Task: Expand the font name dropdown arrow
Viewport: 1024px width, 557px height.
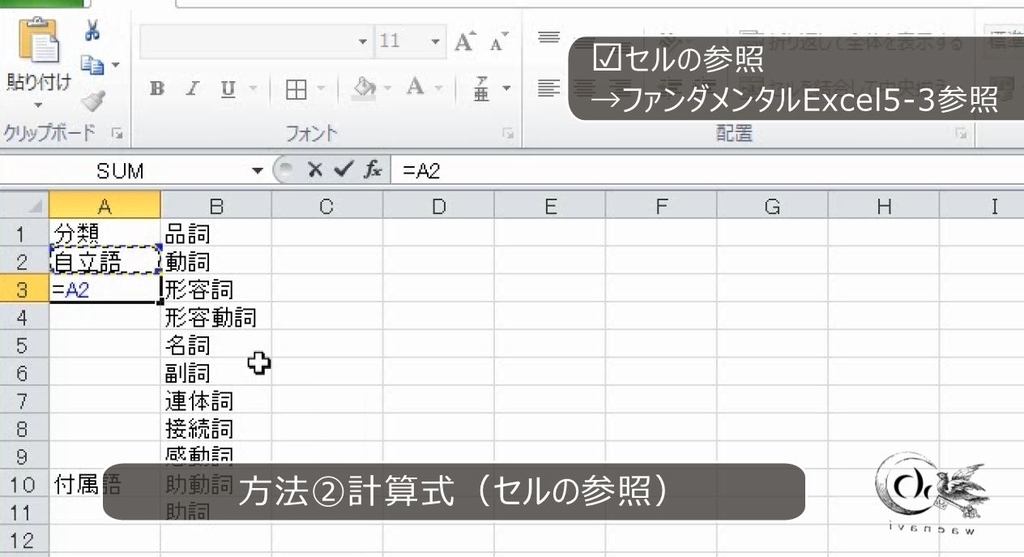Action: pyautogui.click(x=363, y=42)
